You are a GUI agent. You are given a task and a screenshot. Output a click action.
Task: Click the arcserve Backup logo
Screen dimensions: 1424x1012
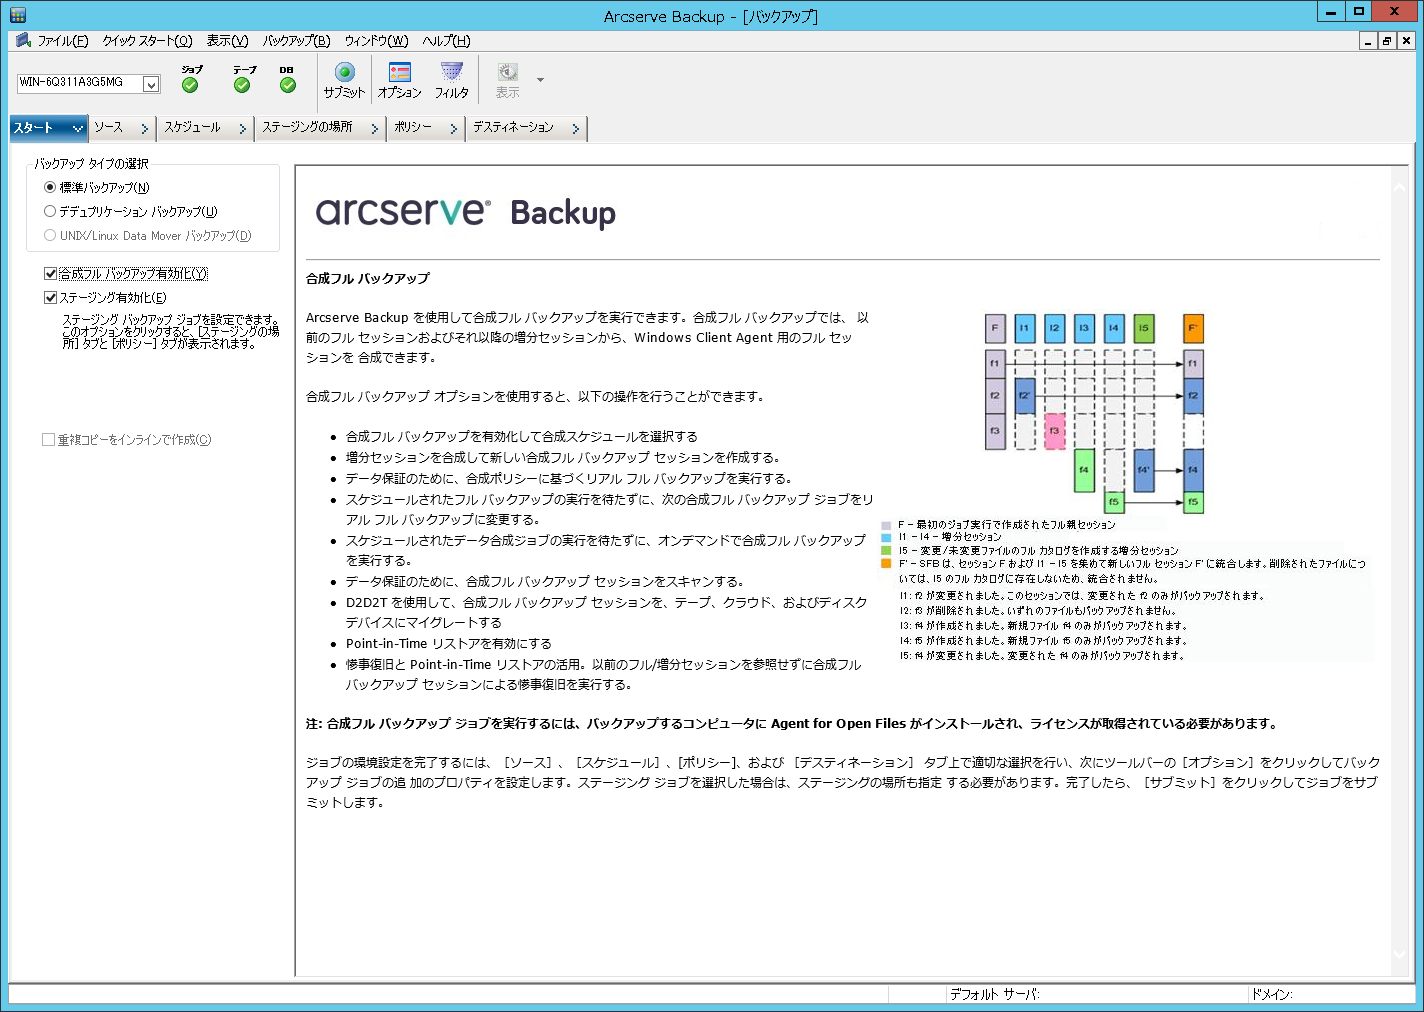click(x=466, y=212)
